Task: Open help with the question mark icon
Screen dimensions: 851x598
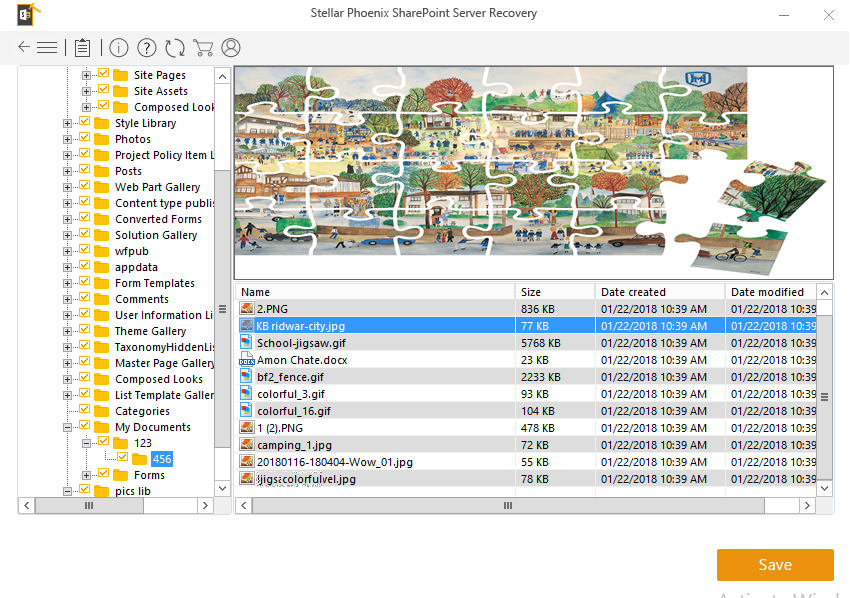Action: click(x=147, y=48)
